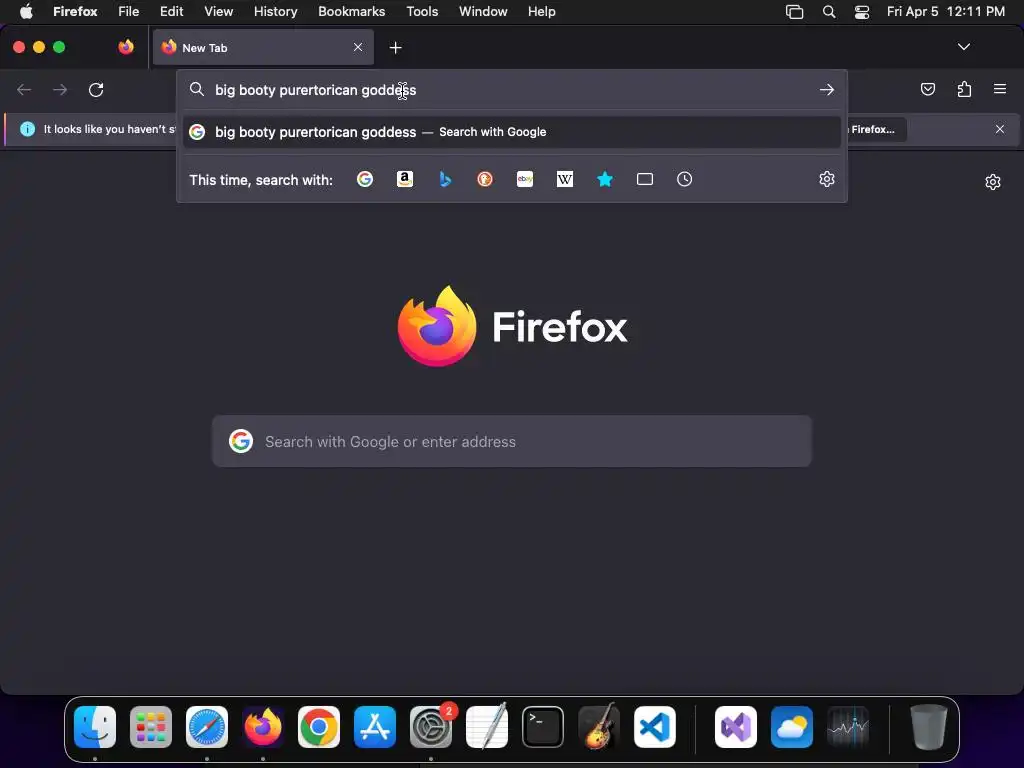Open App Store from the dock
This screenshot has height=768, width=1024.
coord(375,727)
